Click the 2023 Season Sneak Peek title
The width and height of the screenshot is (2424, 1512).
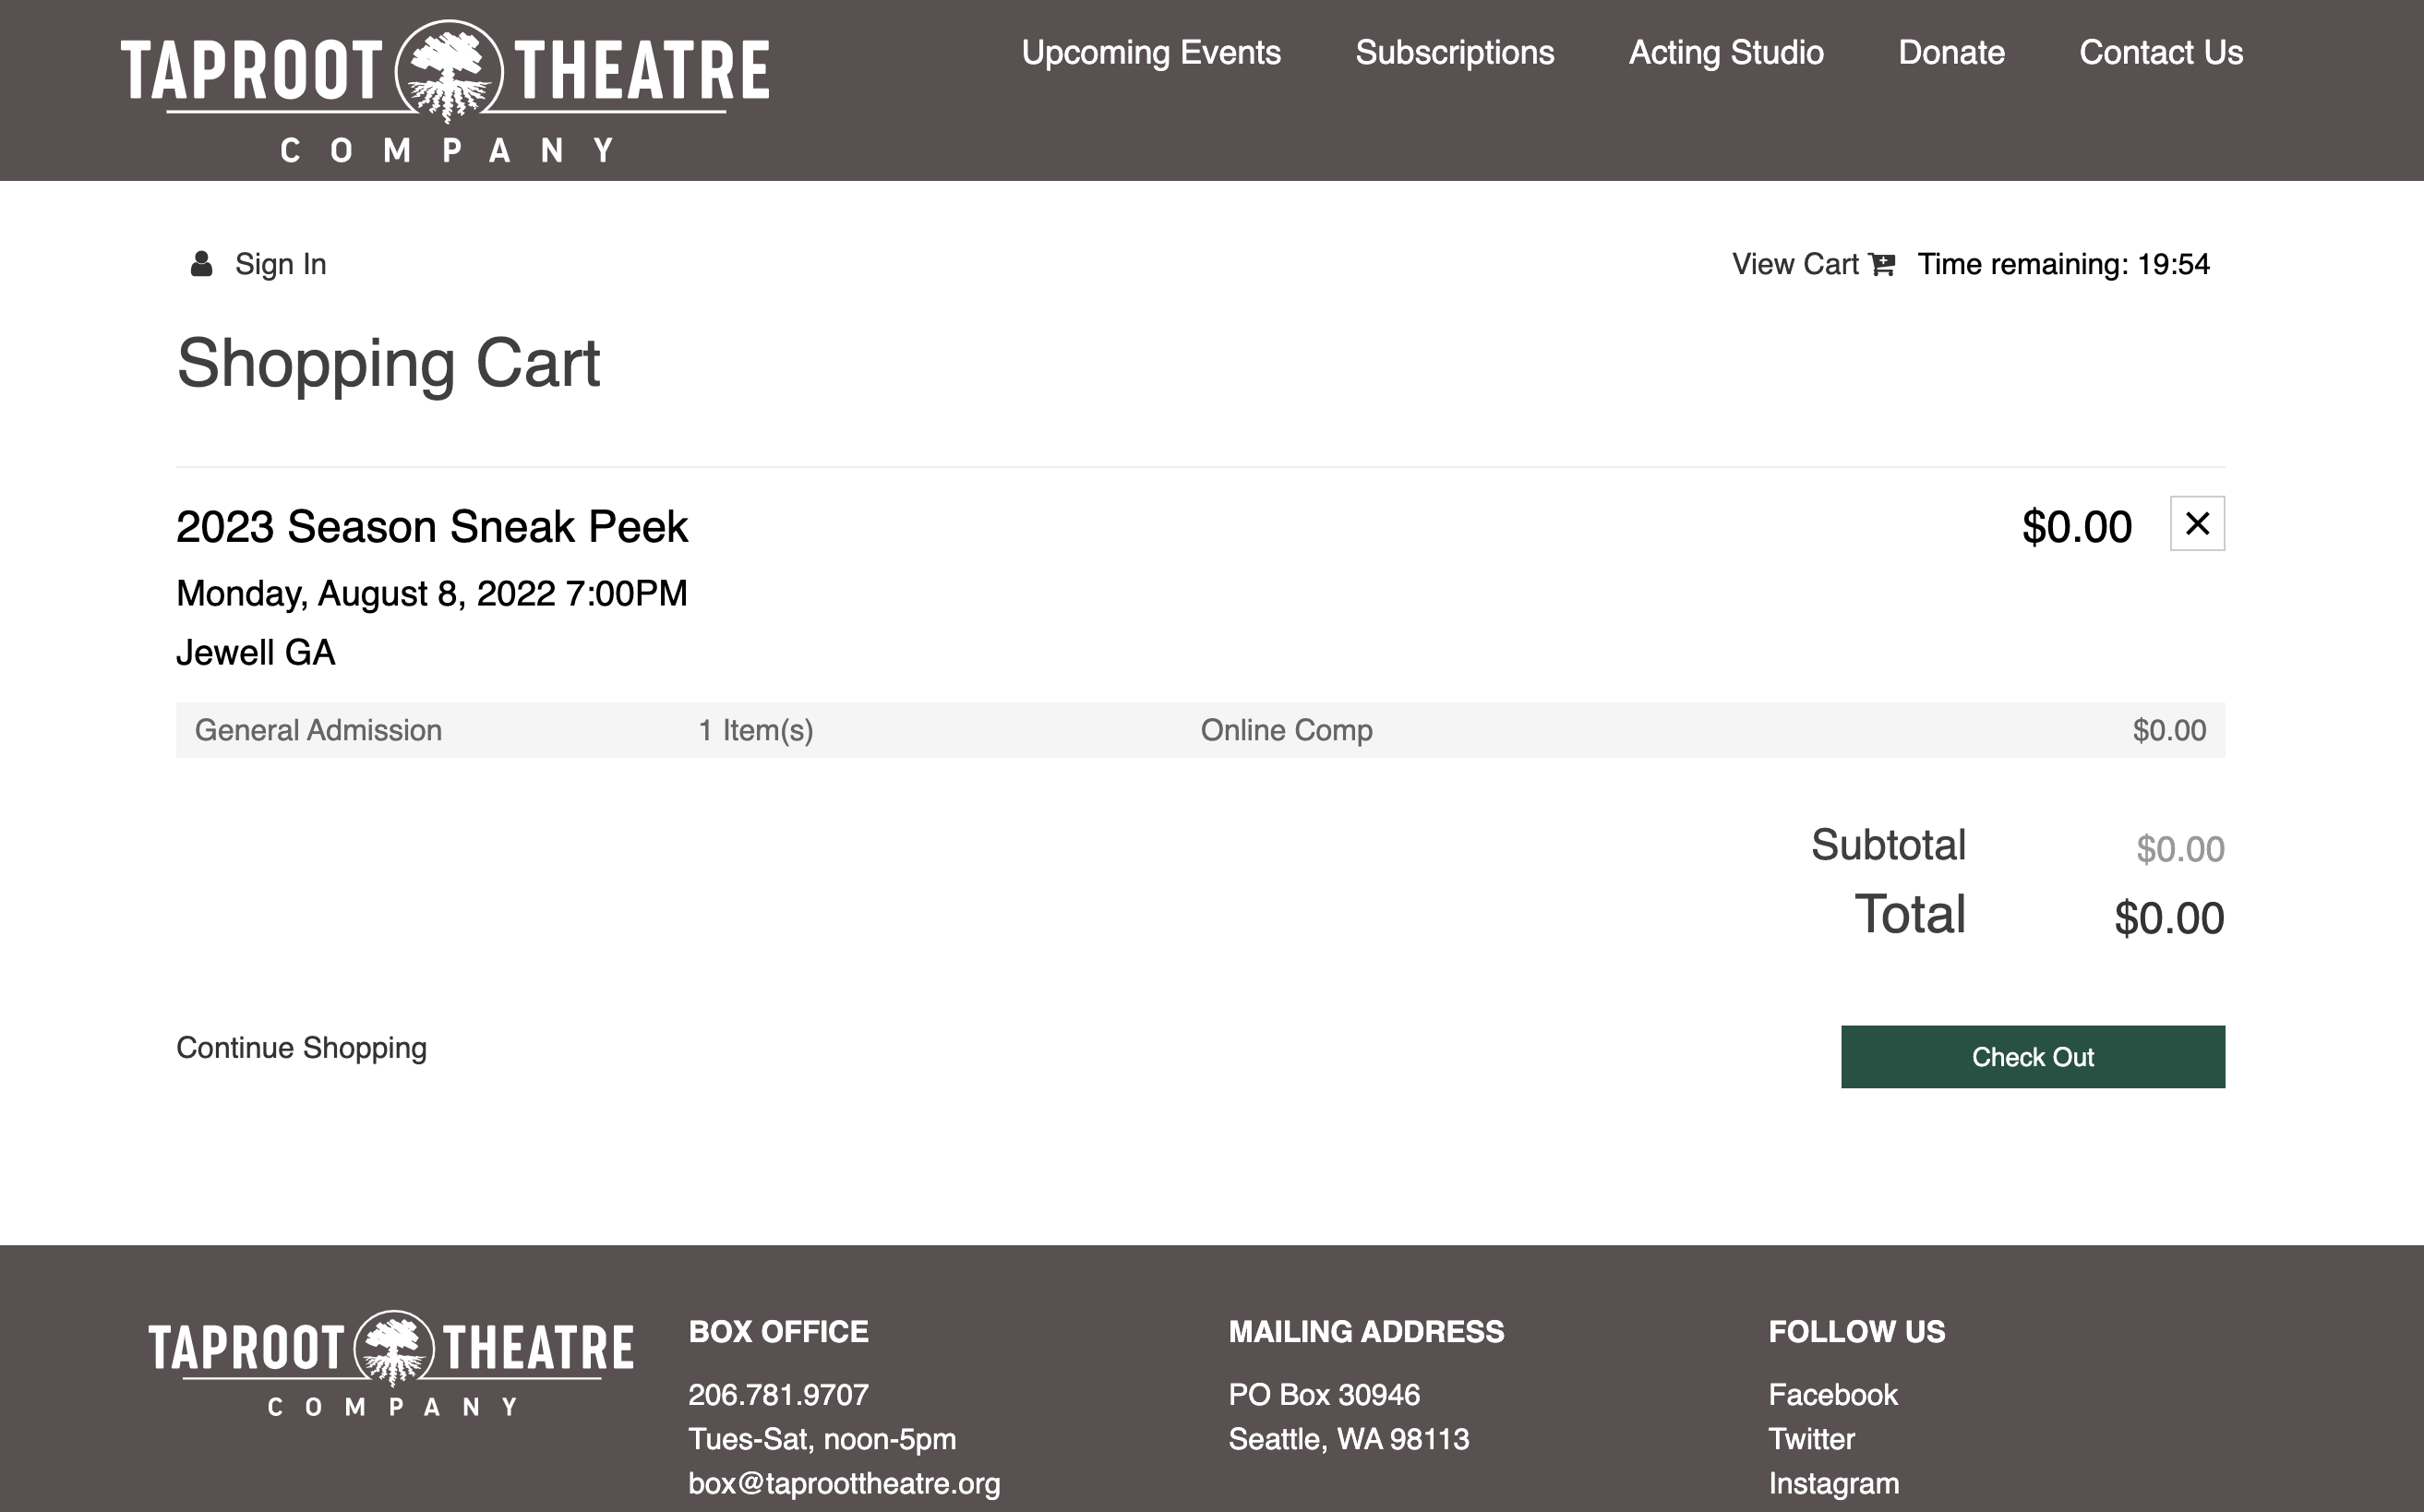(x=432, y=526)
